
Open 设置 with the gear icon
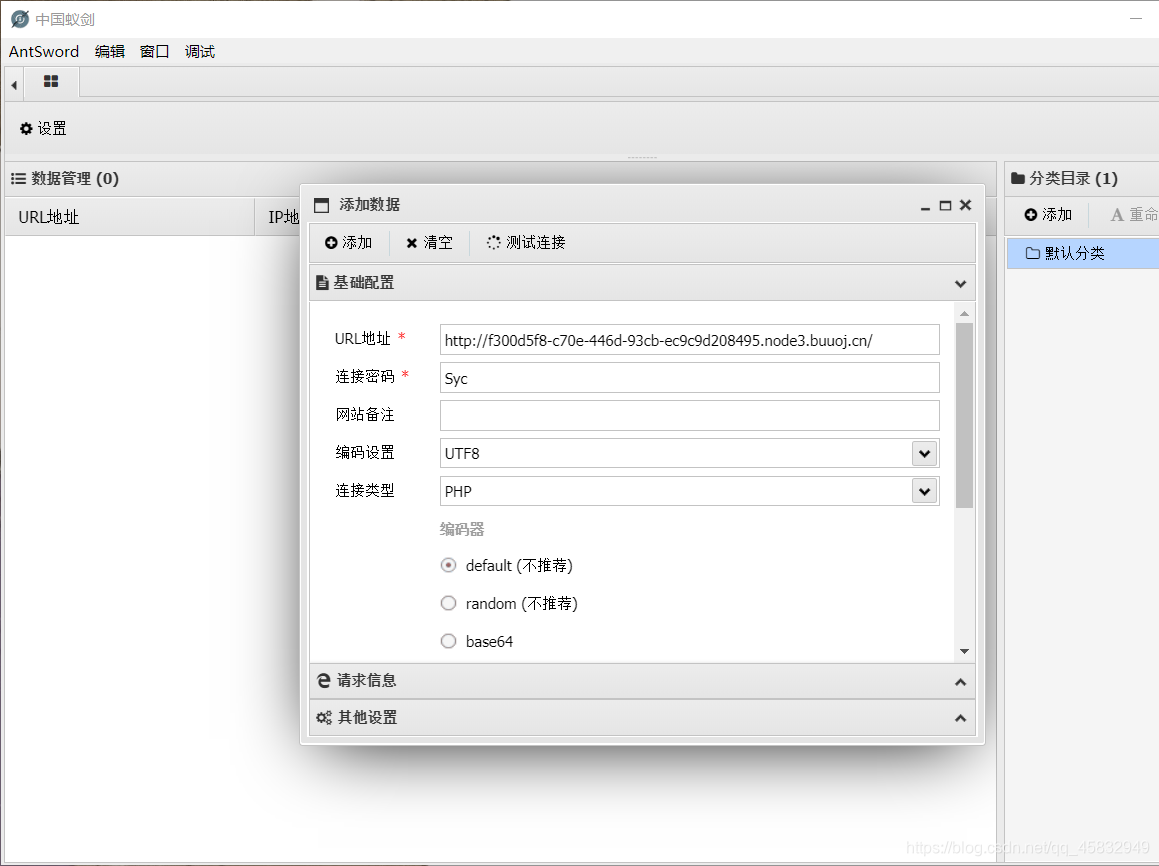(x=43, y=129)
